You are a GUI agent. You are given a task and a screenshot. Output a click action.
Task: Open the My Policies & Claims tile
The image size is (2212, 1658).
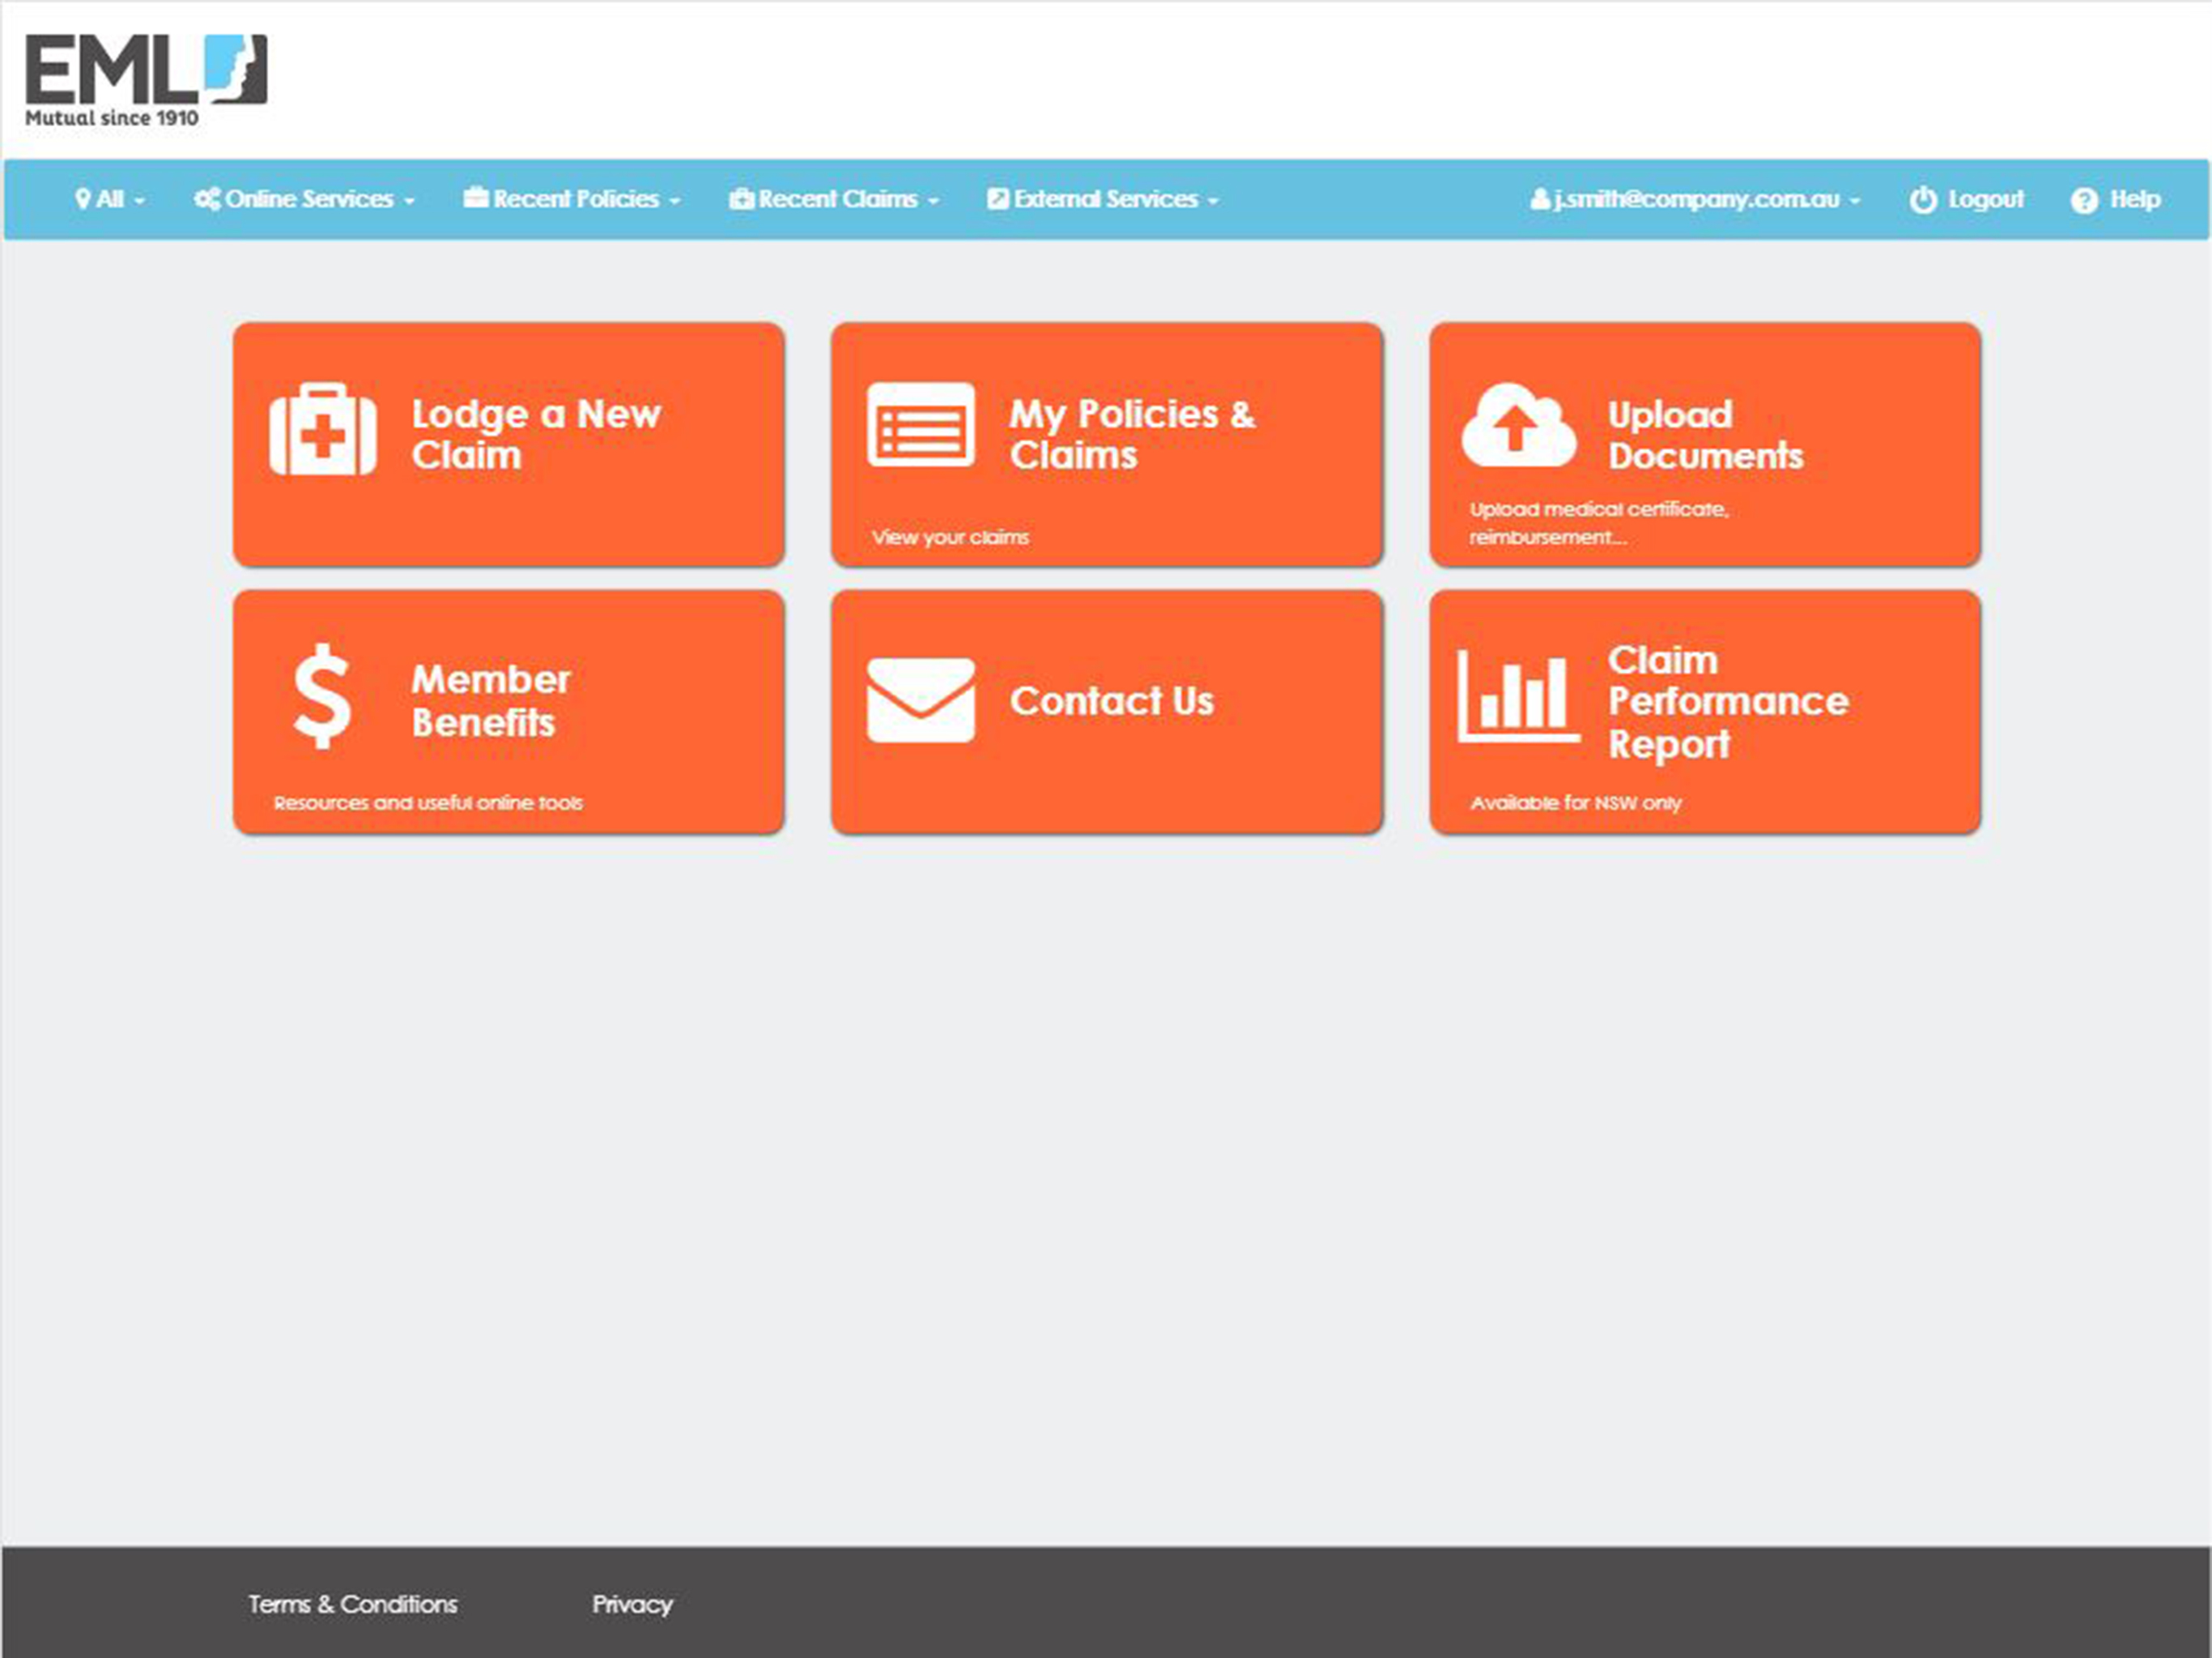1107,444
